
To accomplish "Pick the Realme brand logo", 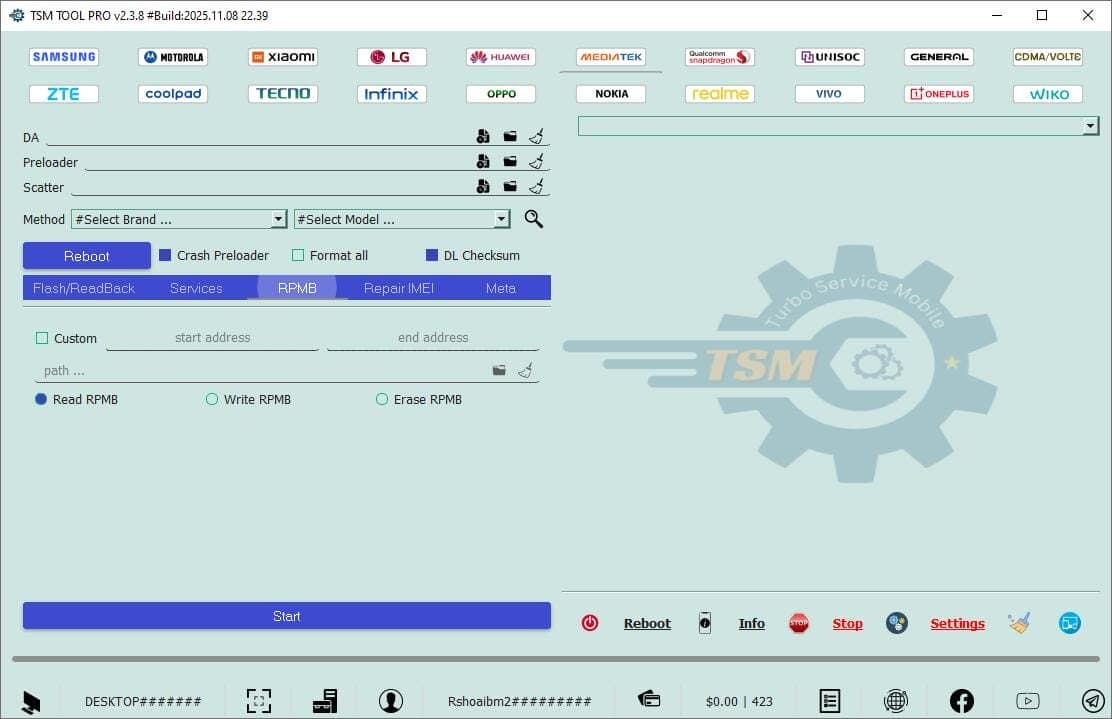I will pyautogui.click(x=720, y=94).
